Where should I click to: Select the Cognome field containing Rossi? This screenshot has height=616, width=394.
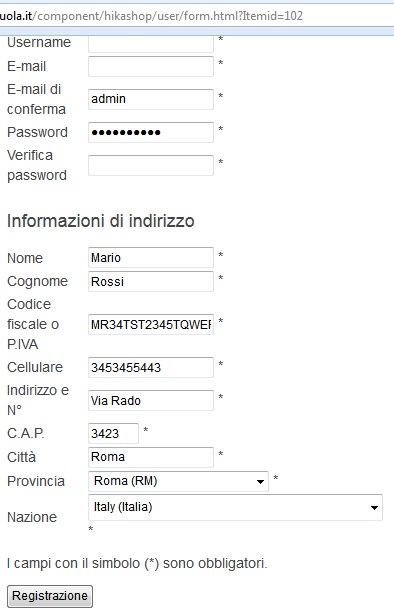click(151, 281)
